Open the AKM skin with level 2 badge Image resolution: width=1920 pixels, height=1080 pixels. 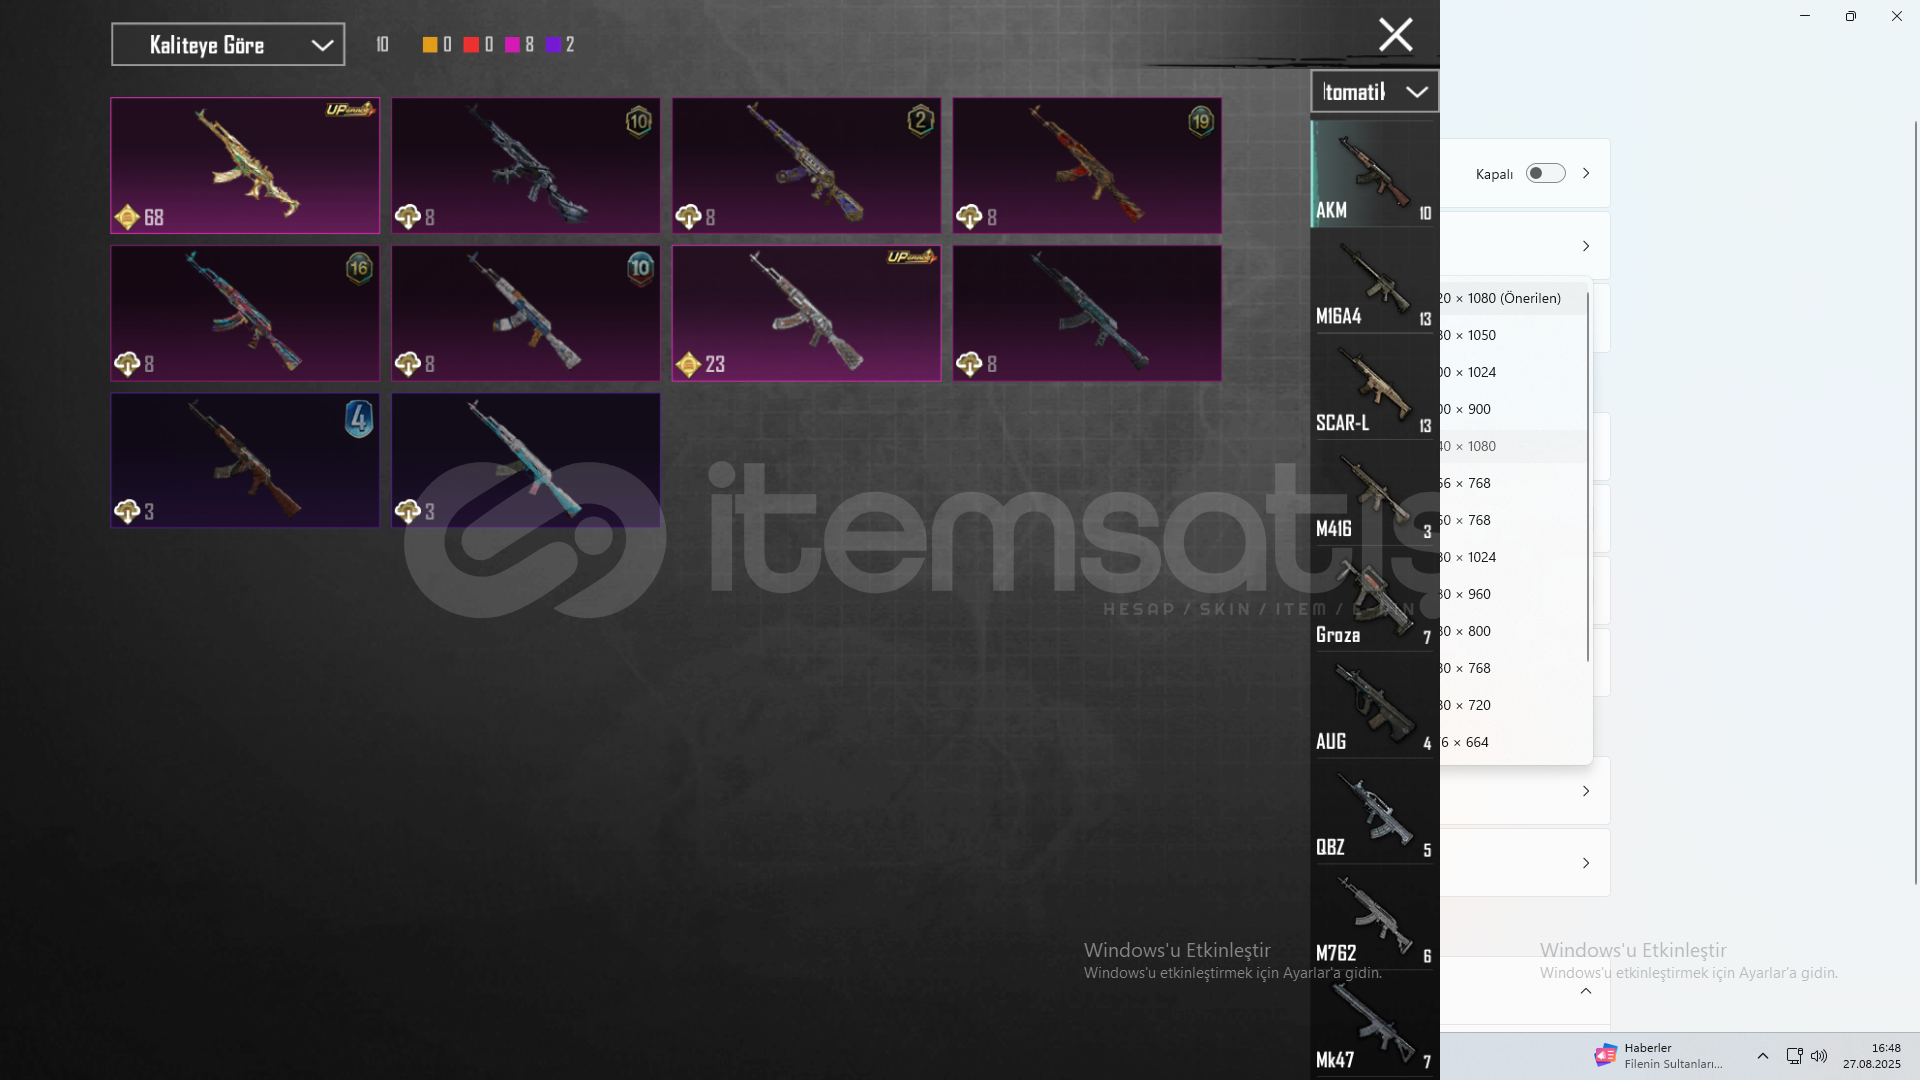pyautogui.click(x=807, y=165)
